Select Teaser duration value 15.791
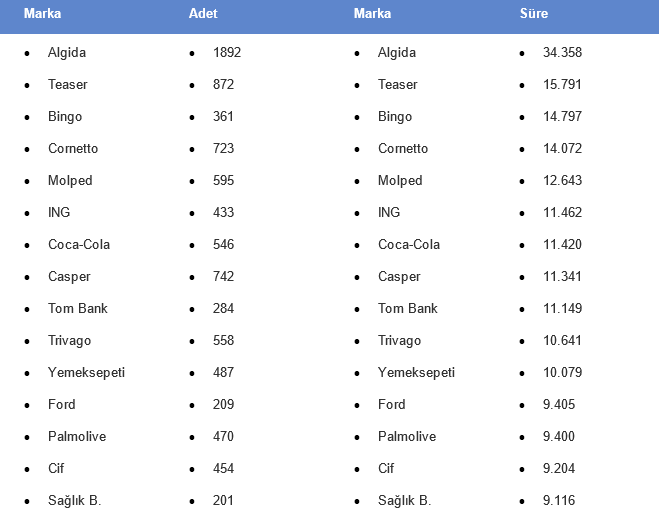 (562, 84)
